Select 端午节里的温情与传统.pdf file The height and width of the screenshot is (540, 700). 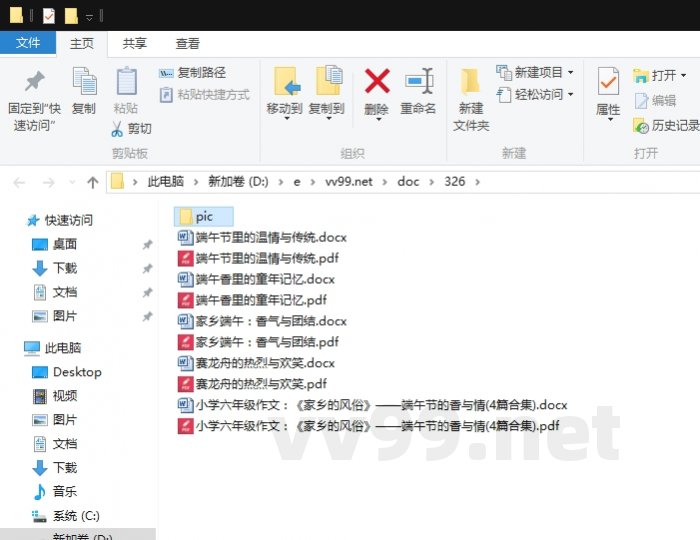pyautogui.click(x=258, y=258)
